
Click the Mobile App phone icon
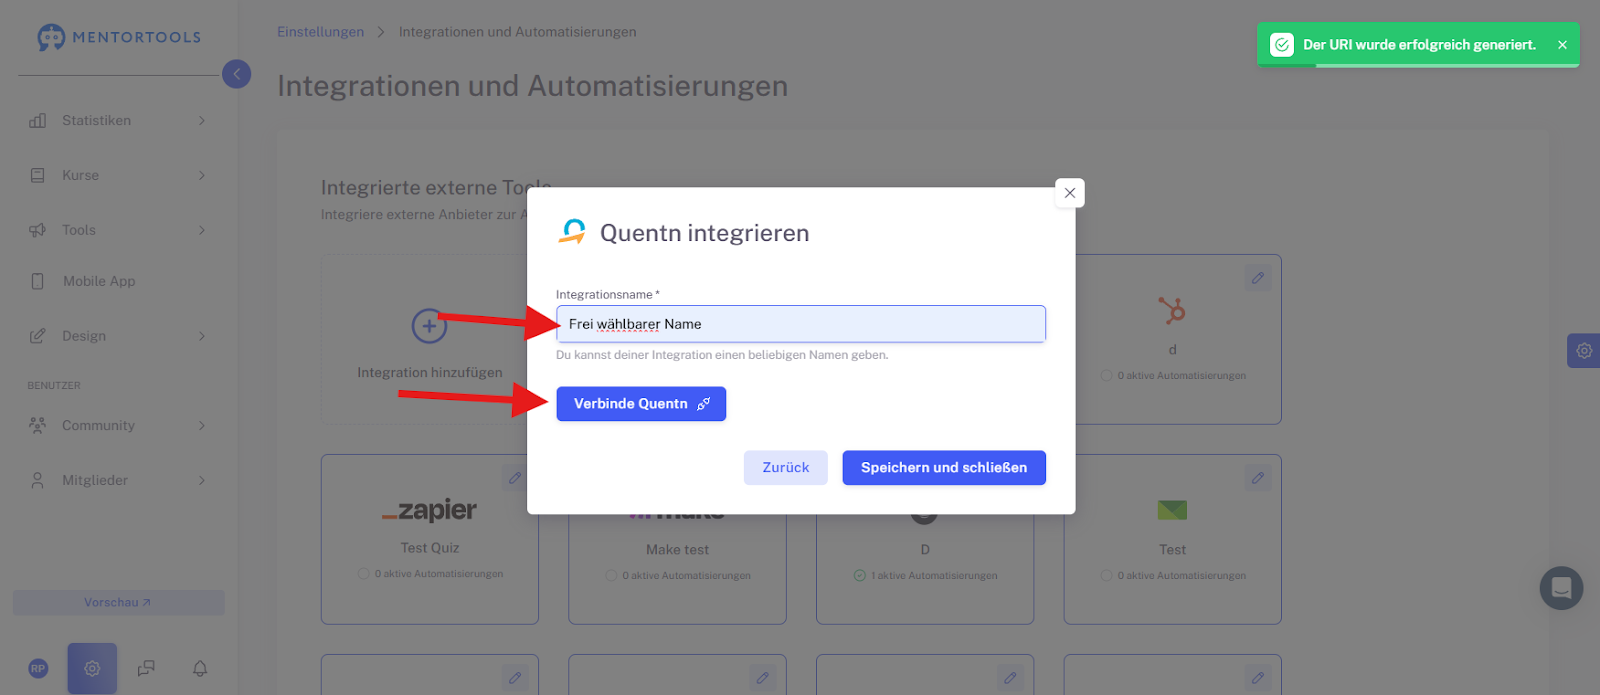point(38,281)
